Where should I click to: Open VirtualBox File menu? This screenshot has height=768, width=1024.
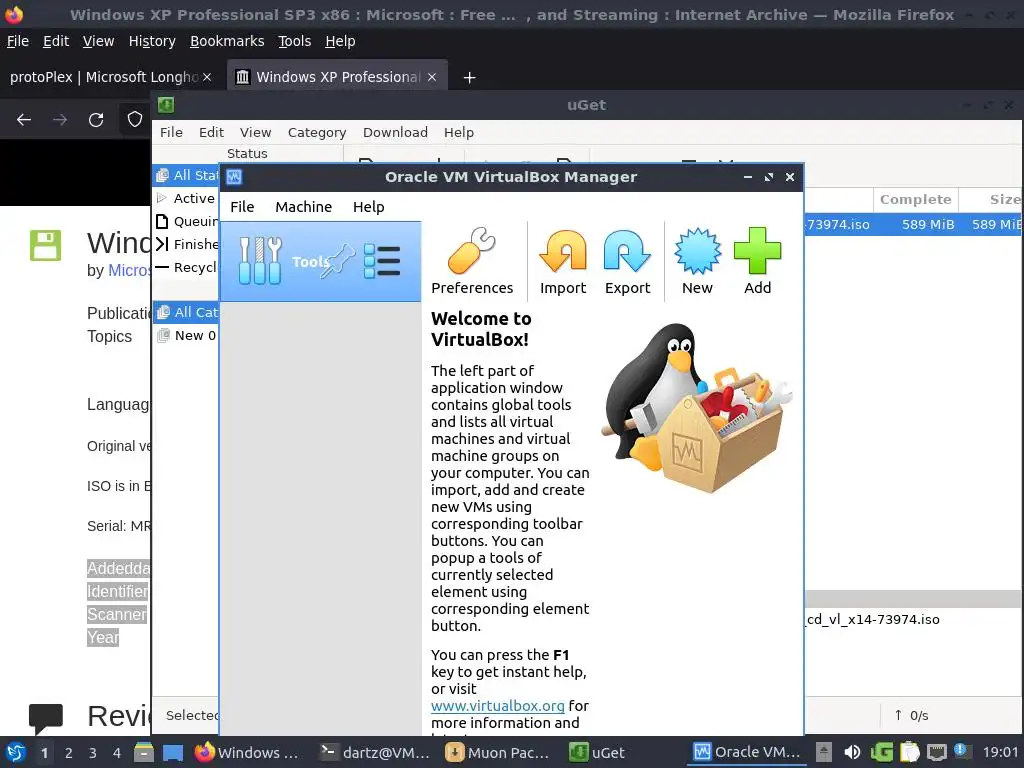[x=242, y=207]
